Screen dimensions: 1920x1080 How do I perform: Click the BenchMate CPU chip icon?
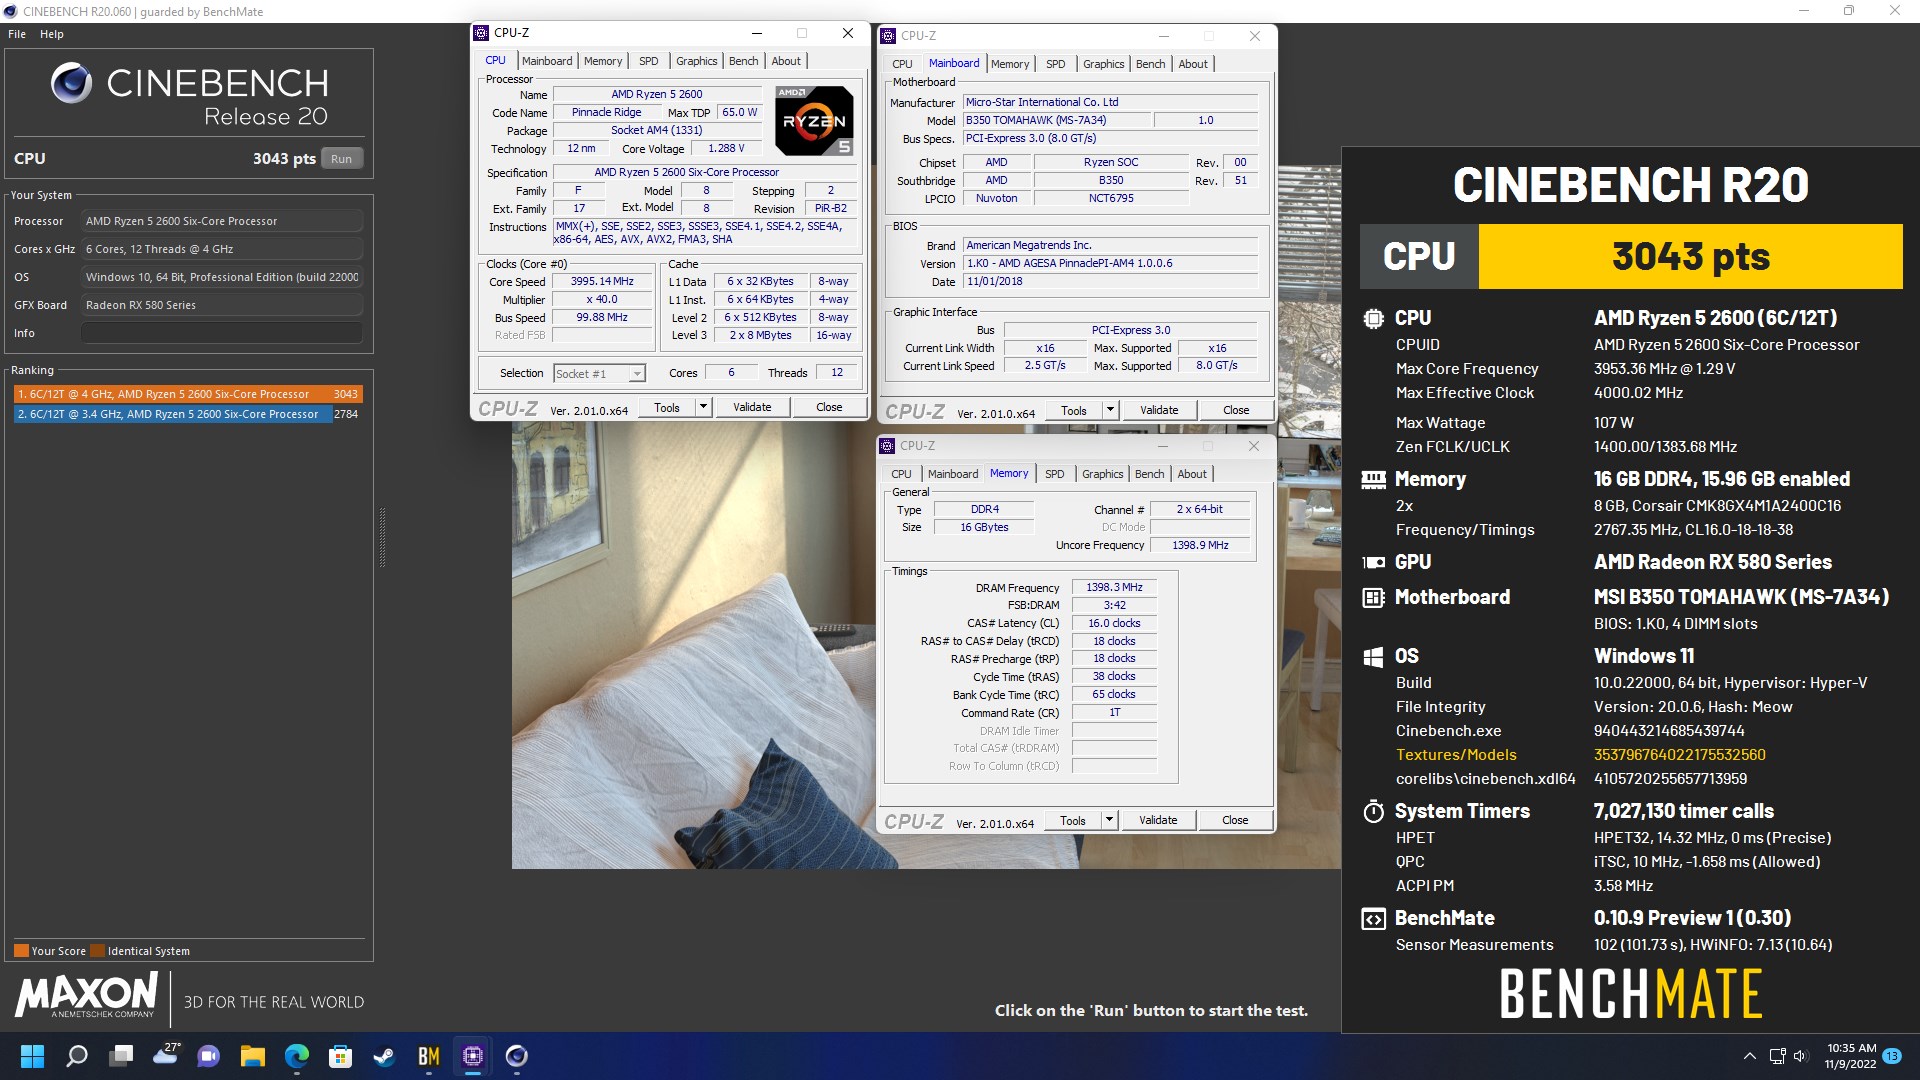tap(1373, 318)
